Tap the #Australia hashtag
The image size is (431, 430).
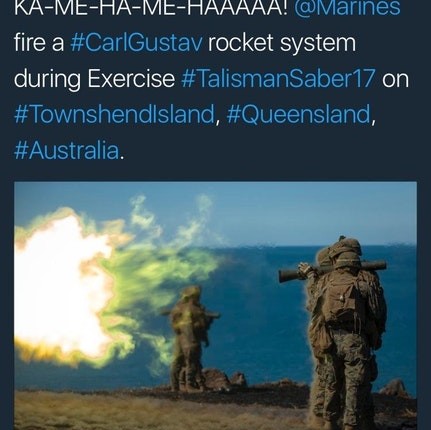(67, 150)
